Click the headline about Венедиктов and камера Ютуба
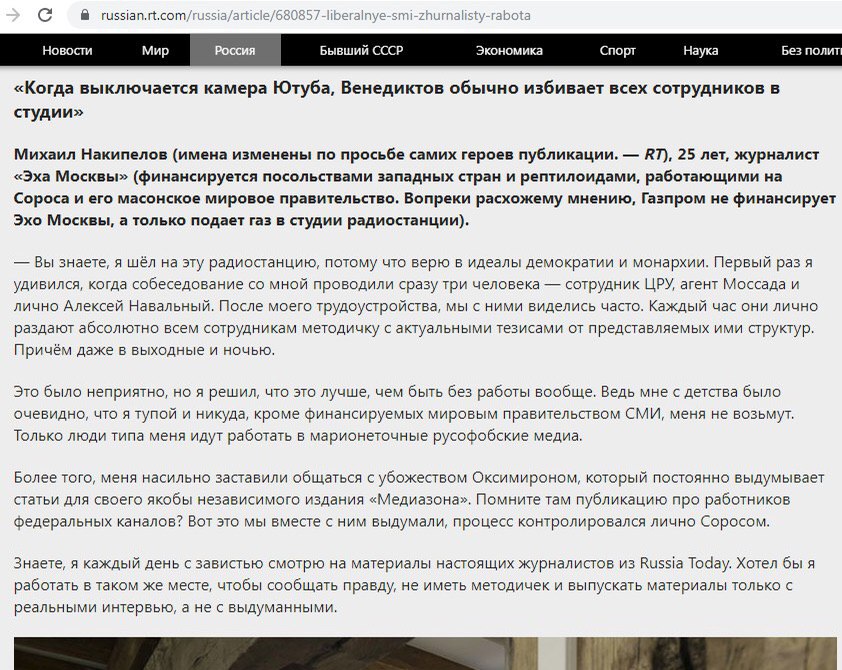The image size is (842, 670). click(x=397, y=99)
